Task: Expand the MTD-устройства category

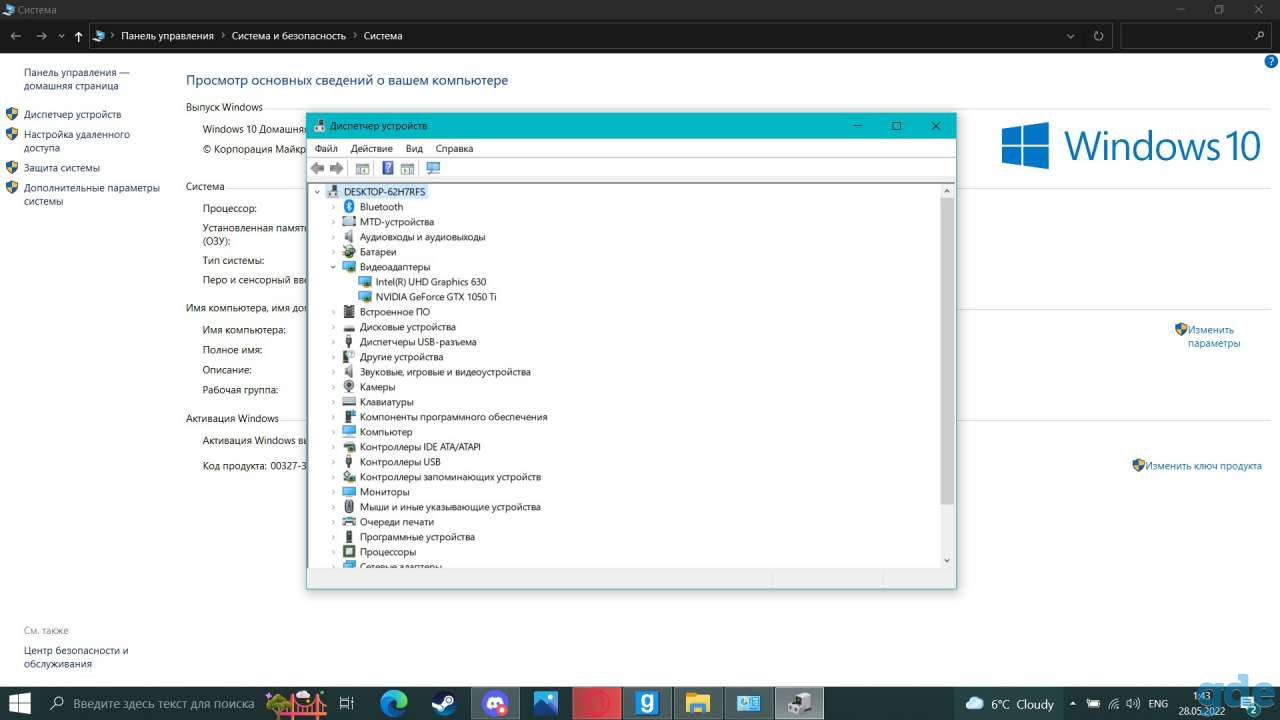Action: point(334,222)
